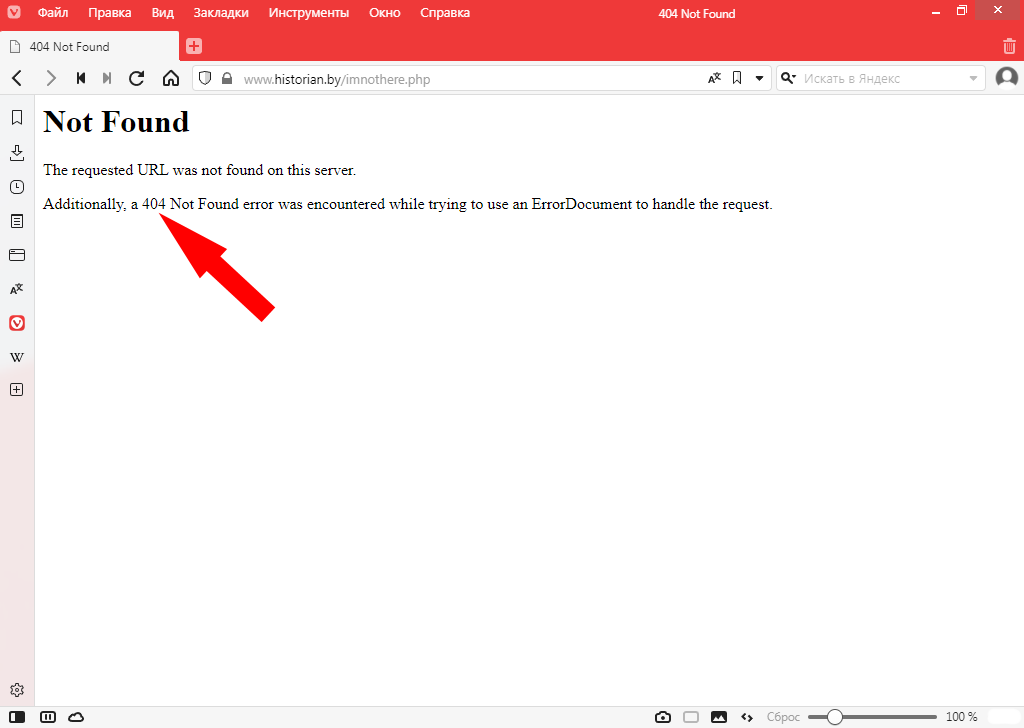Toggle images display in status bar

tap(718, 717)
